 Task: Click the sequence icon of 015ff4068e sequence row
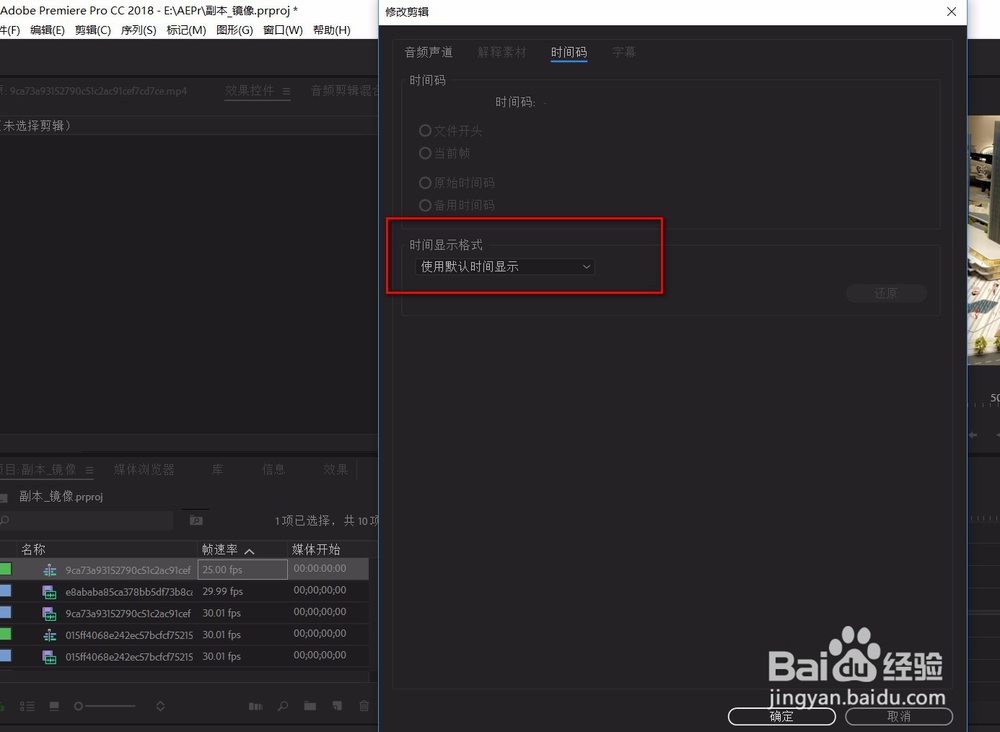[x=50, y=635]
